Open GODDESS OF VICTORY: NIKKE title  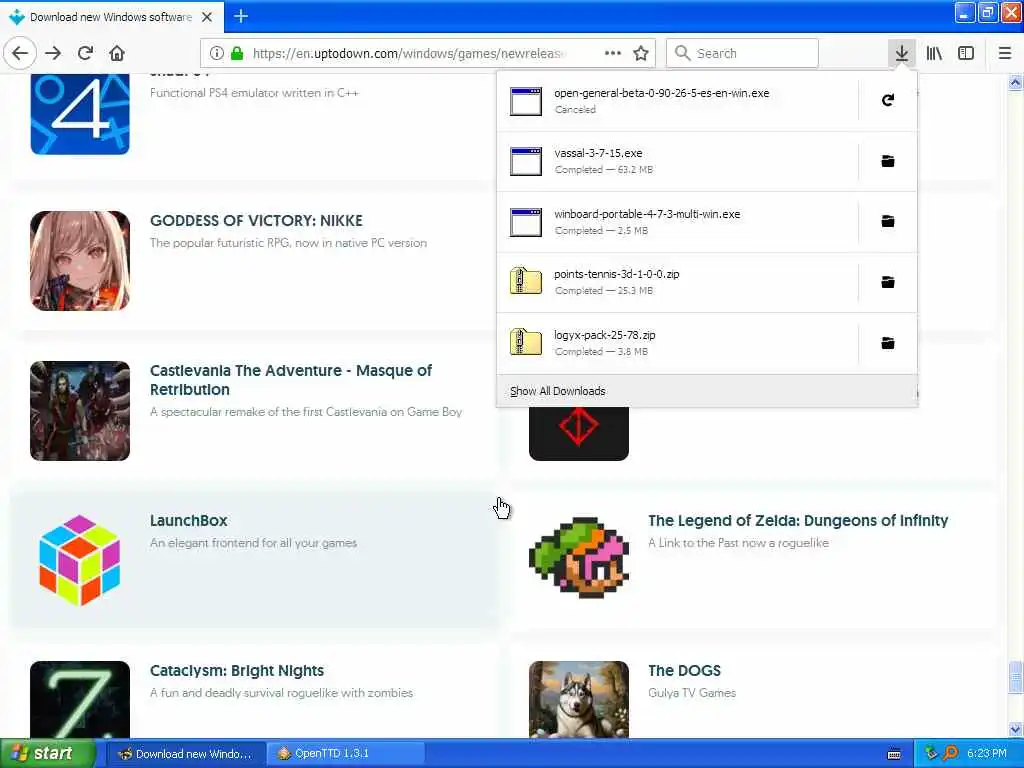[256, 221]
